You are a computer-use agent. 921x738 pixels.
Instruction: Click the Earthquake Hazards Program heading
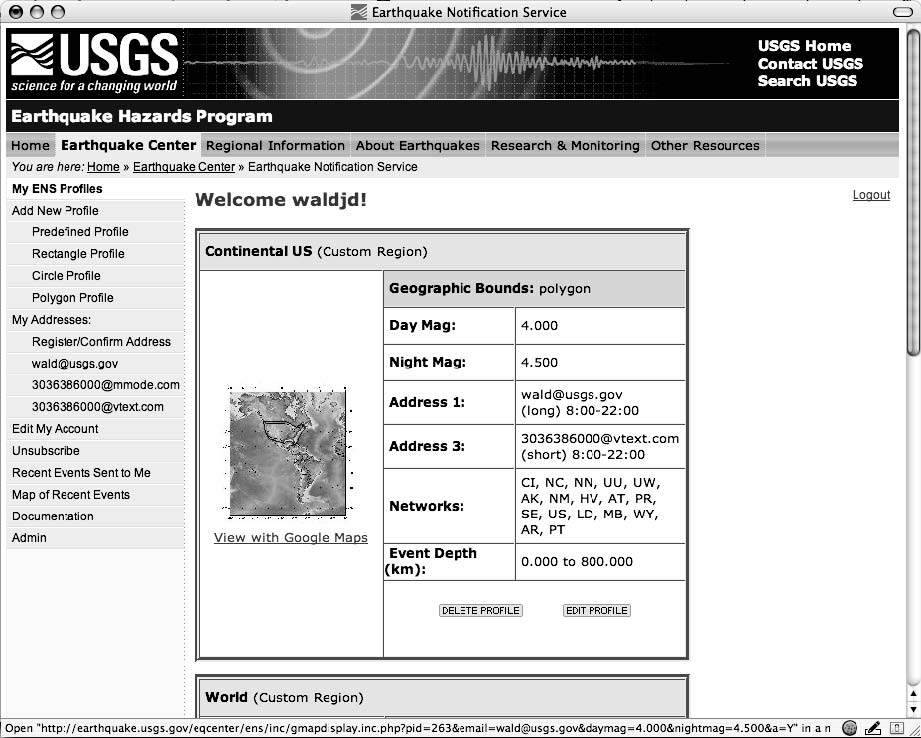click(x=142, y=116)
